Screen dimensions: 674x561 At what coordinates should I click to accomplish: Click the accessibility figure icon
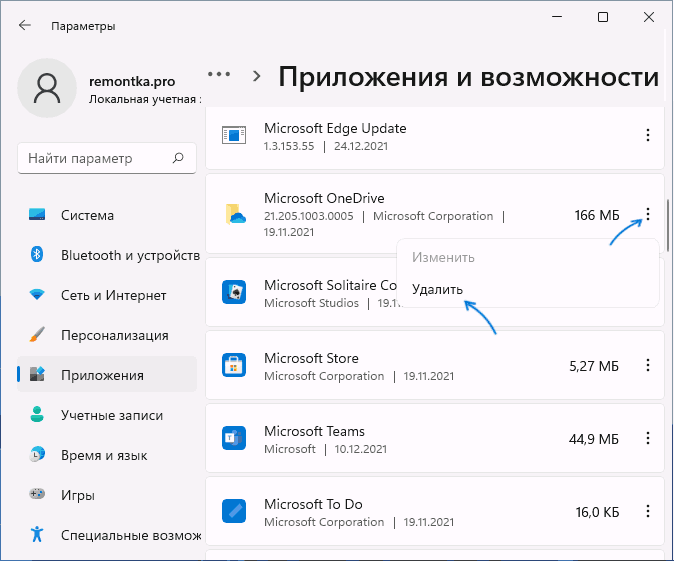coord(37,533)
